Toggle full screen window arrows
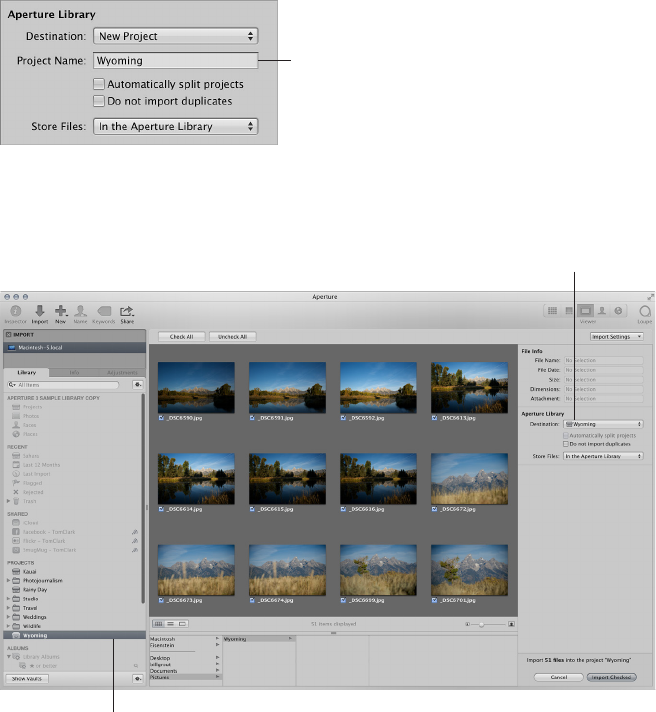 click(650, 297)
